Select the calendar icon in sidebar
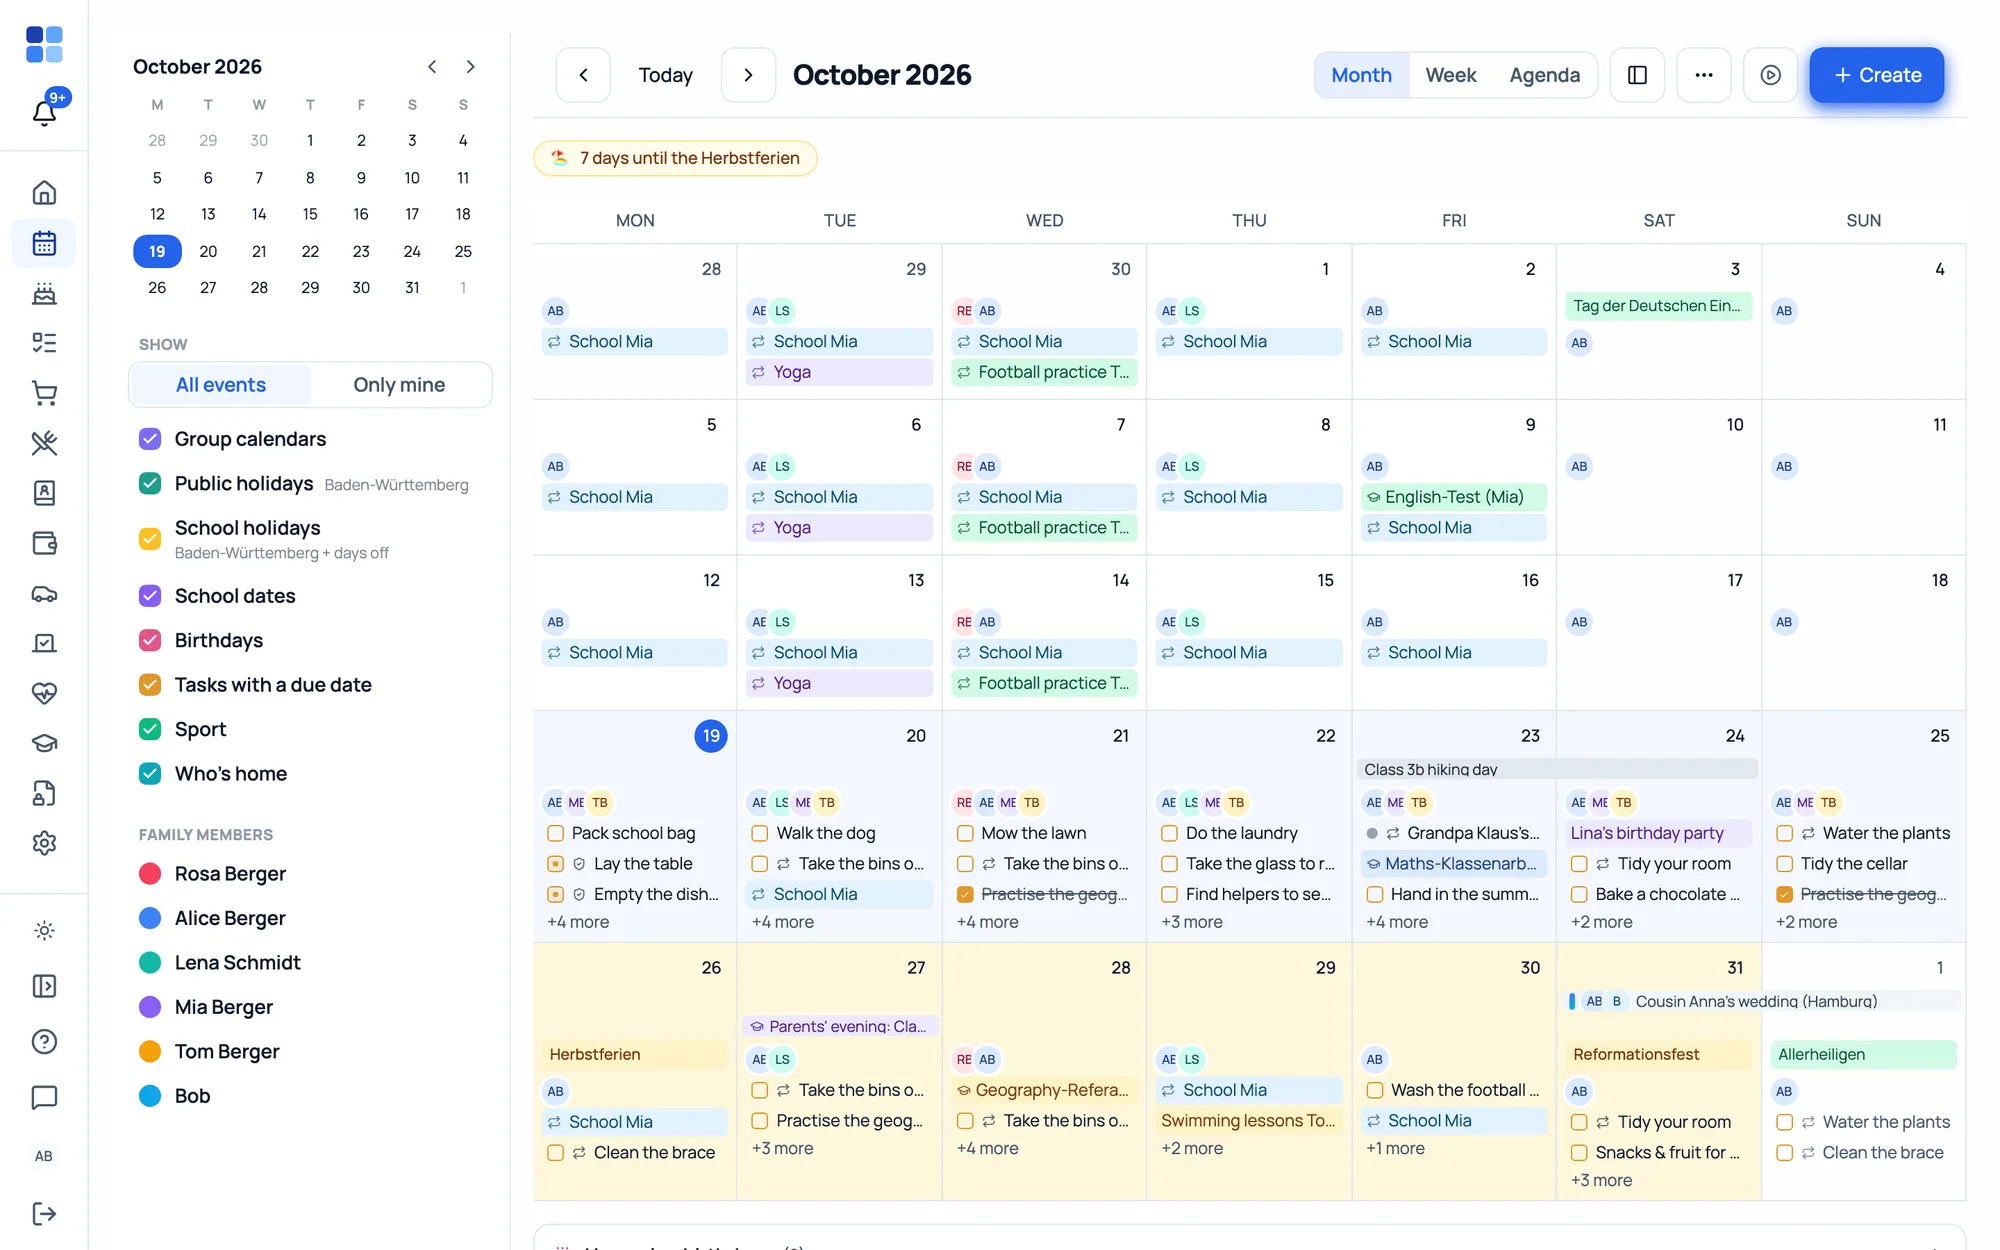 point(44,243)
